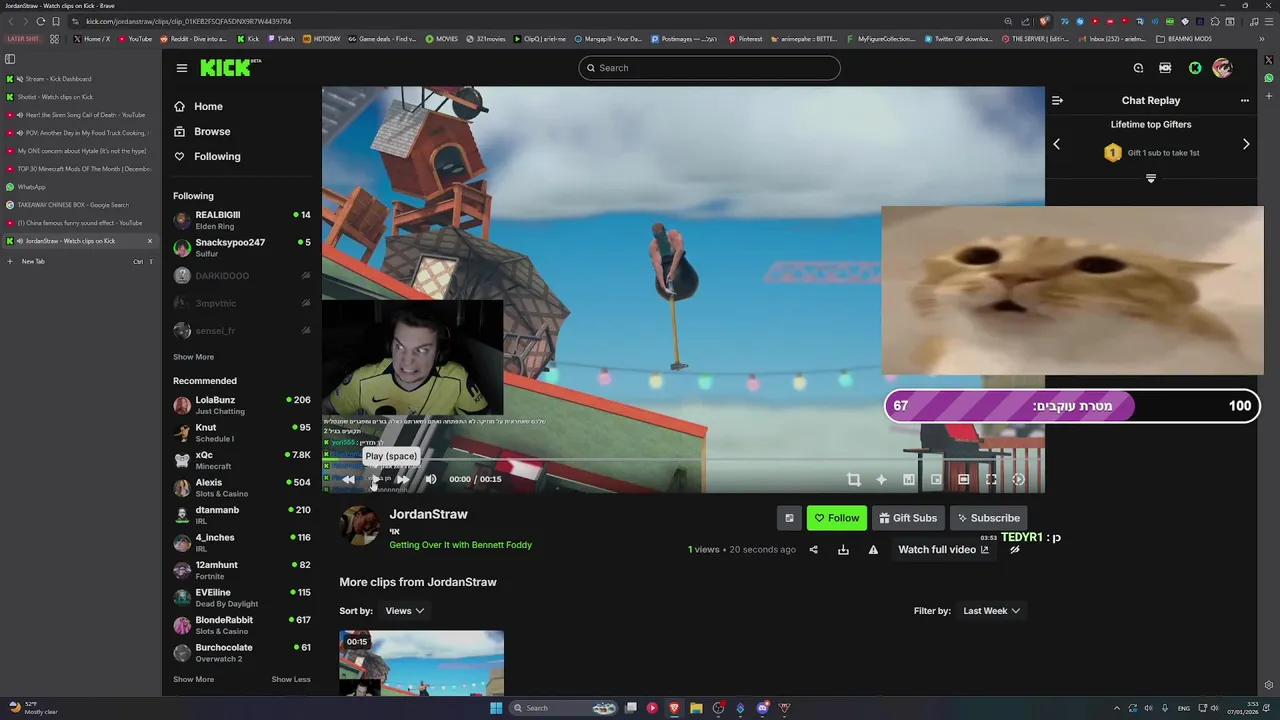Open LolaBunz Just Chatting stream
The height and width of the screenshot is (720, 1280).
[x=241, y=405]
